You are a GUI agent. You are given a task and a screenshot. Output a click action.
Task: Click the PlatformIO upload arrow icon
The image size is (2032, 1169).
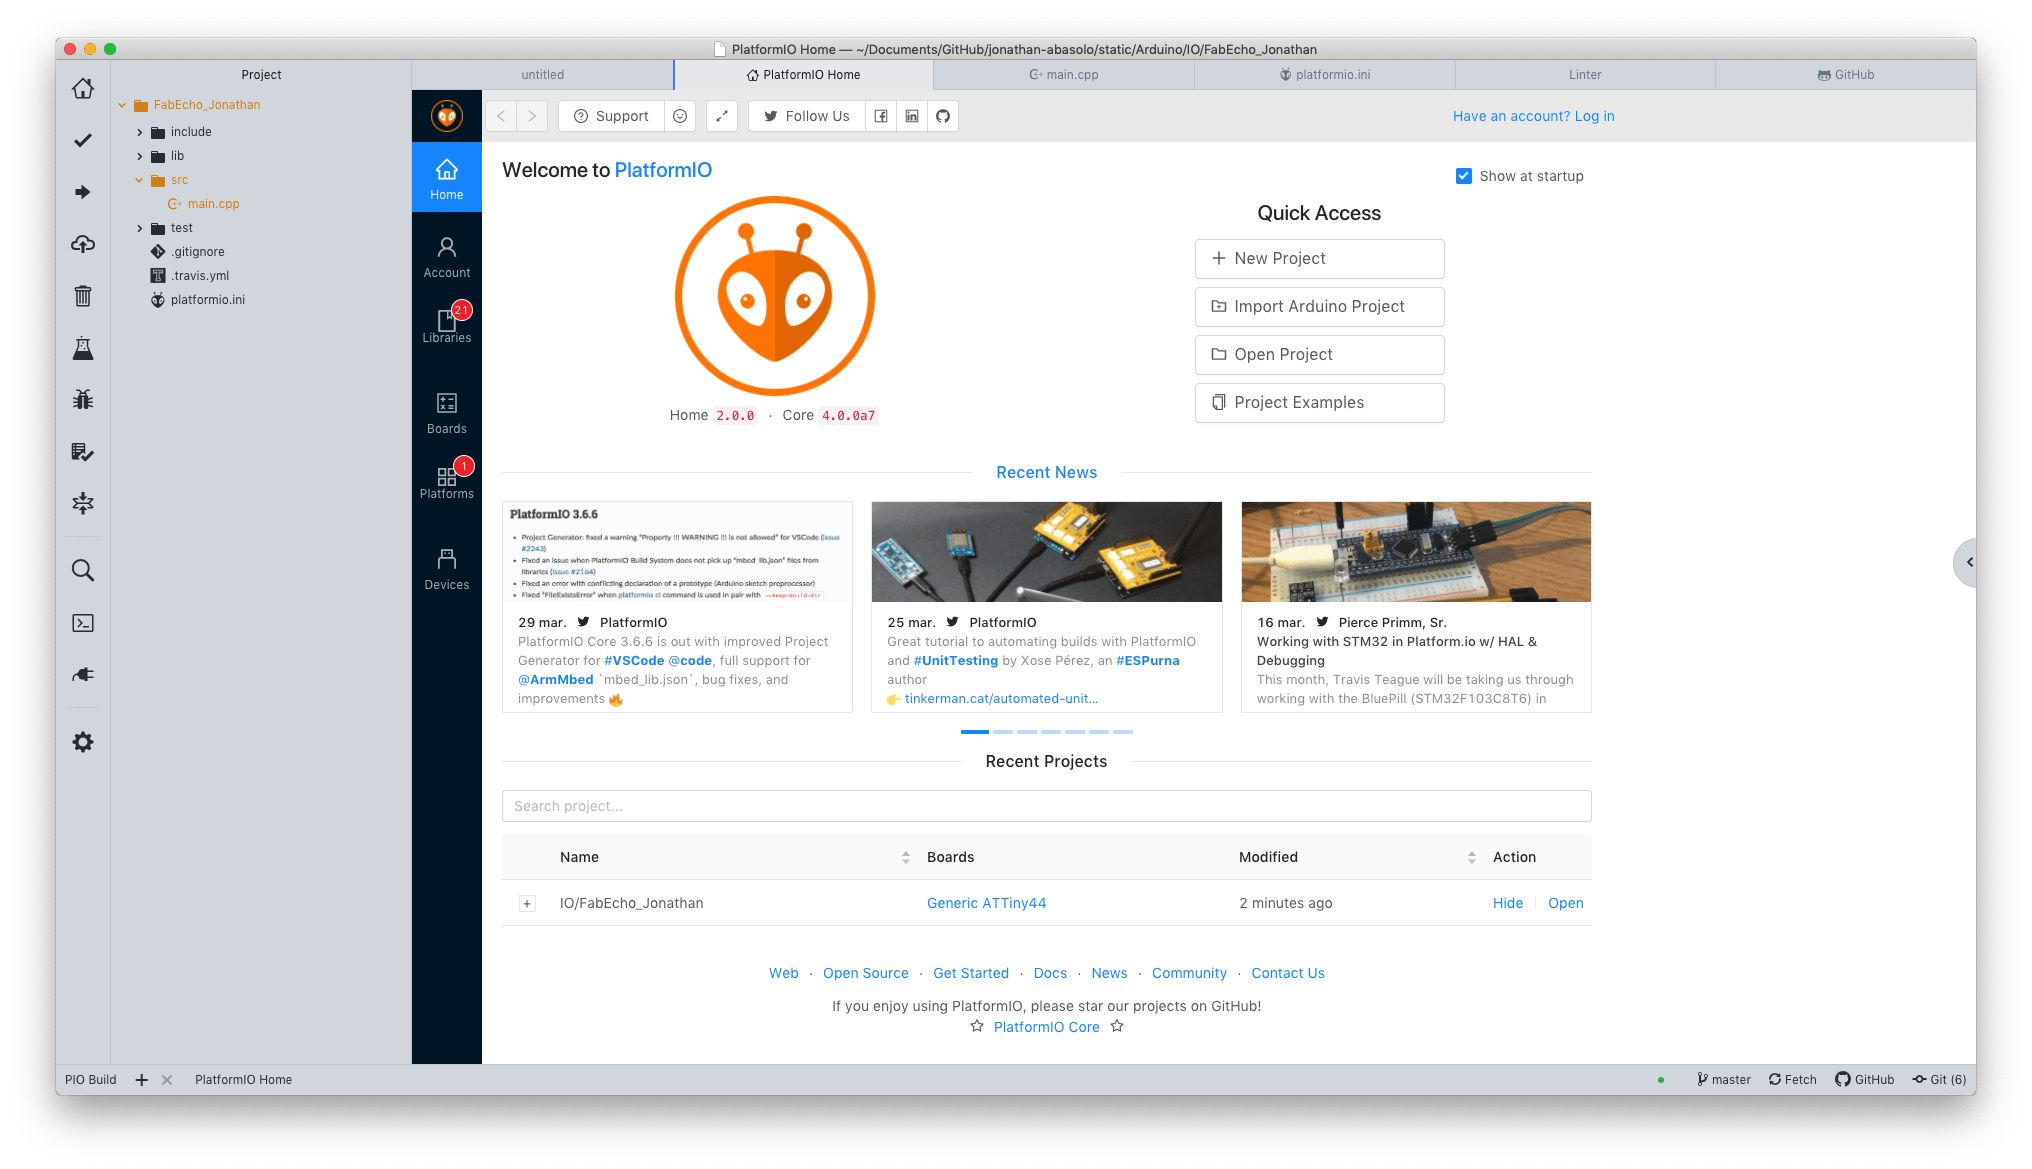click(83, 192)
